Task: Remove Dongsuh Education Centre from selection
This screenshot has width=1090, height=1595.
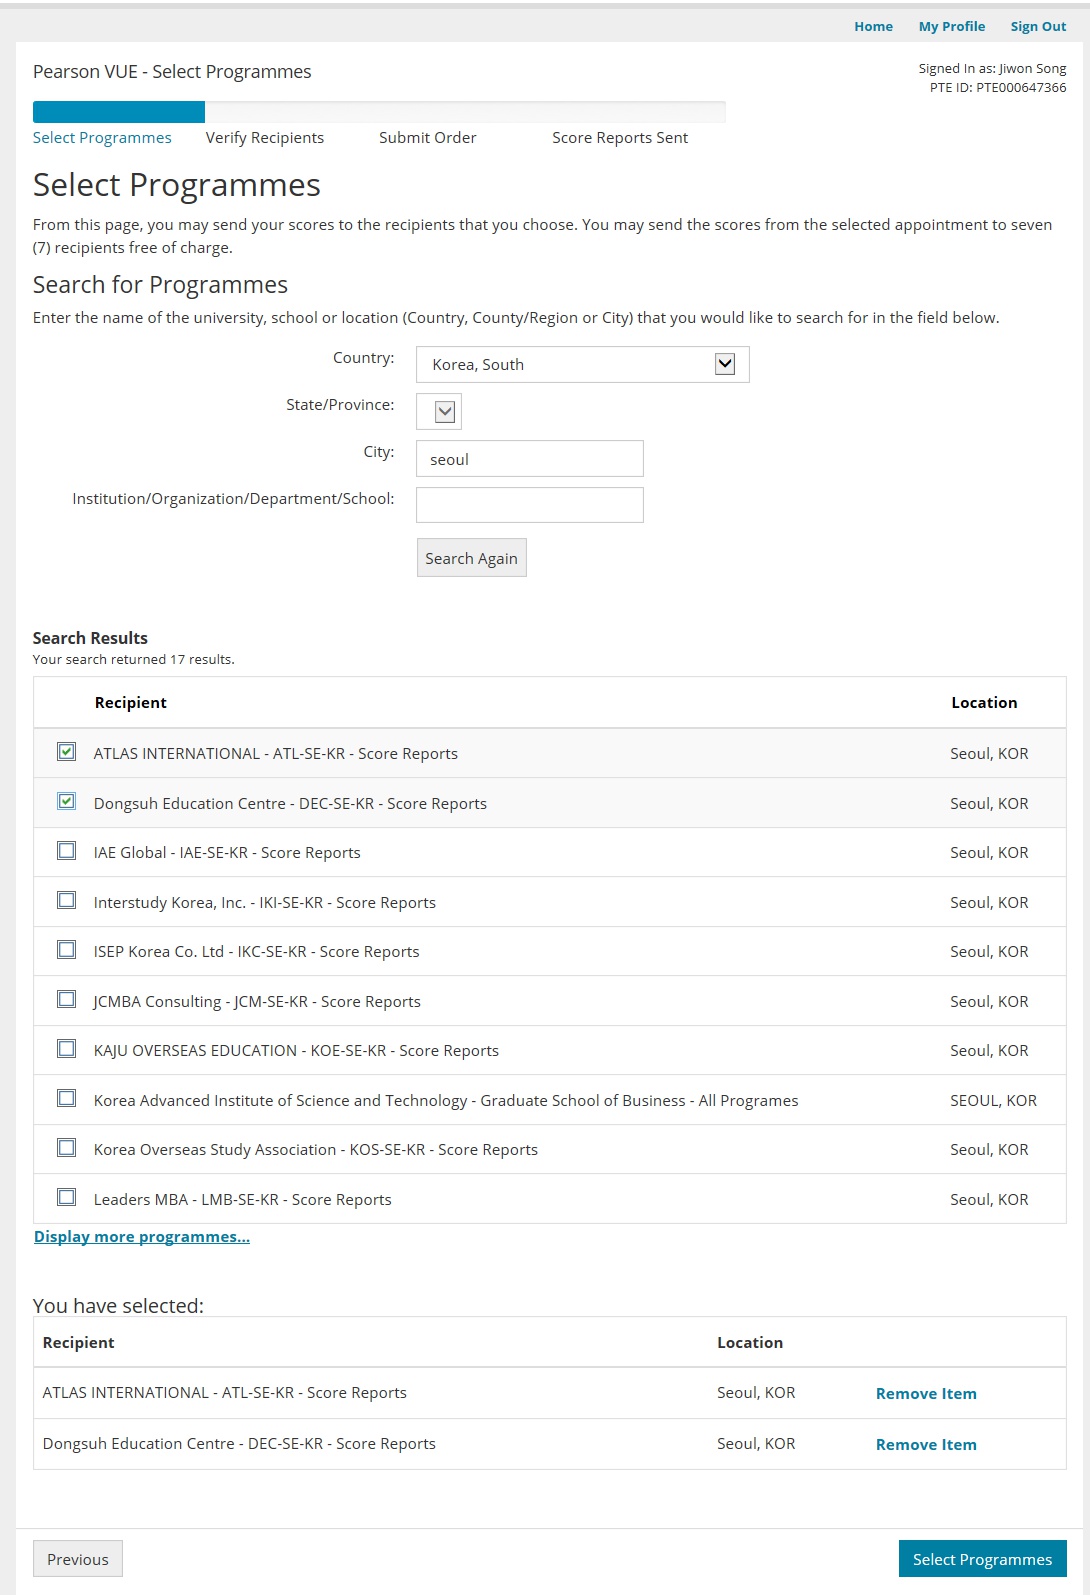Action: point(925,1445)
